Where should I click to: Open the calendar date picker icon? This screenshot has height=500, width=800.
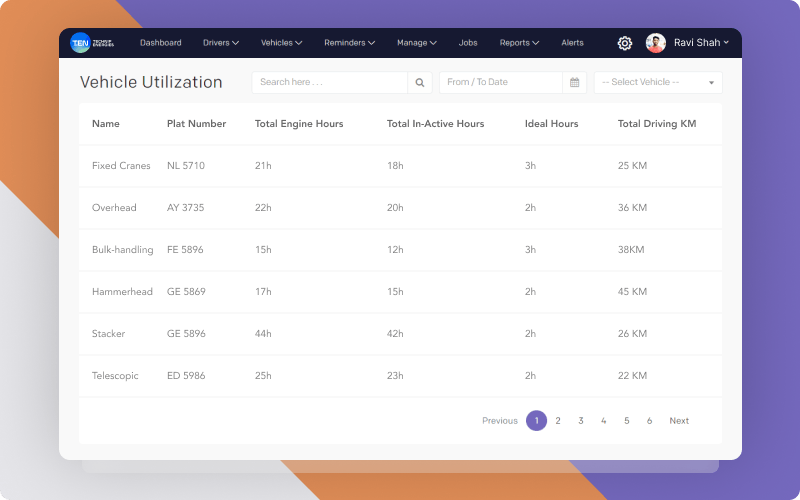coord(574,83)
